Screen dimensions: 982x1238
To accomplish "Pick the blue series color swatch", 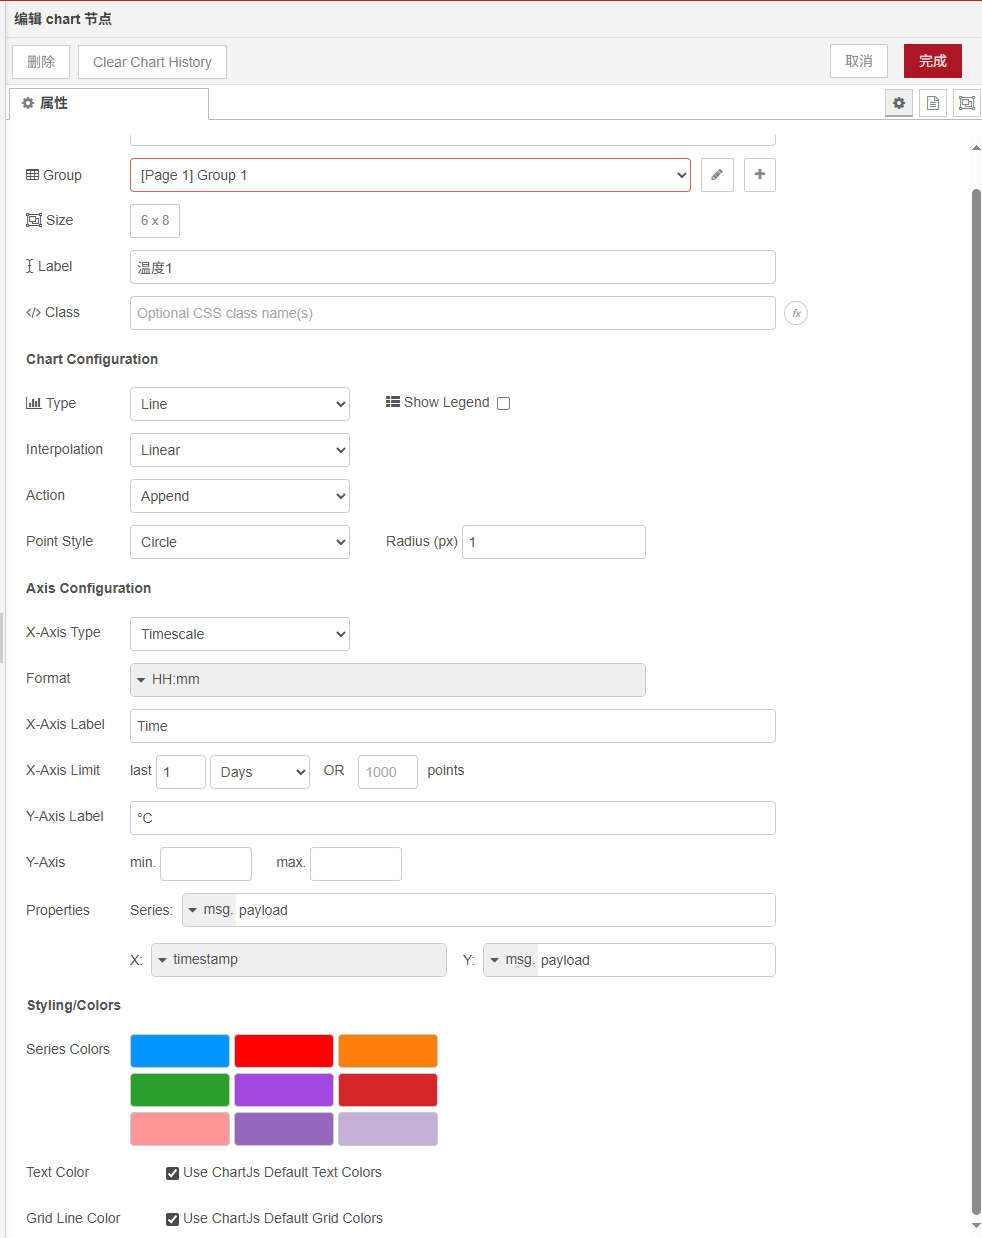I will click(180, 1051).
